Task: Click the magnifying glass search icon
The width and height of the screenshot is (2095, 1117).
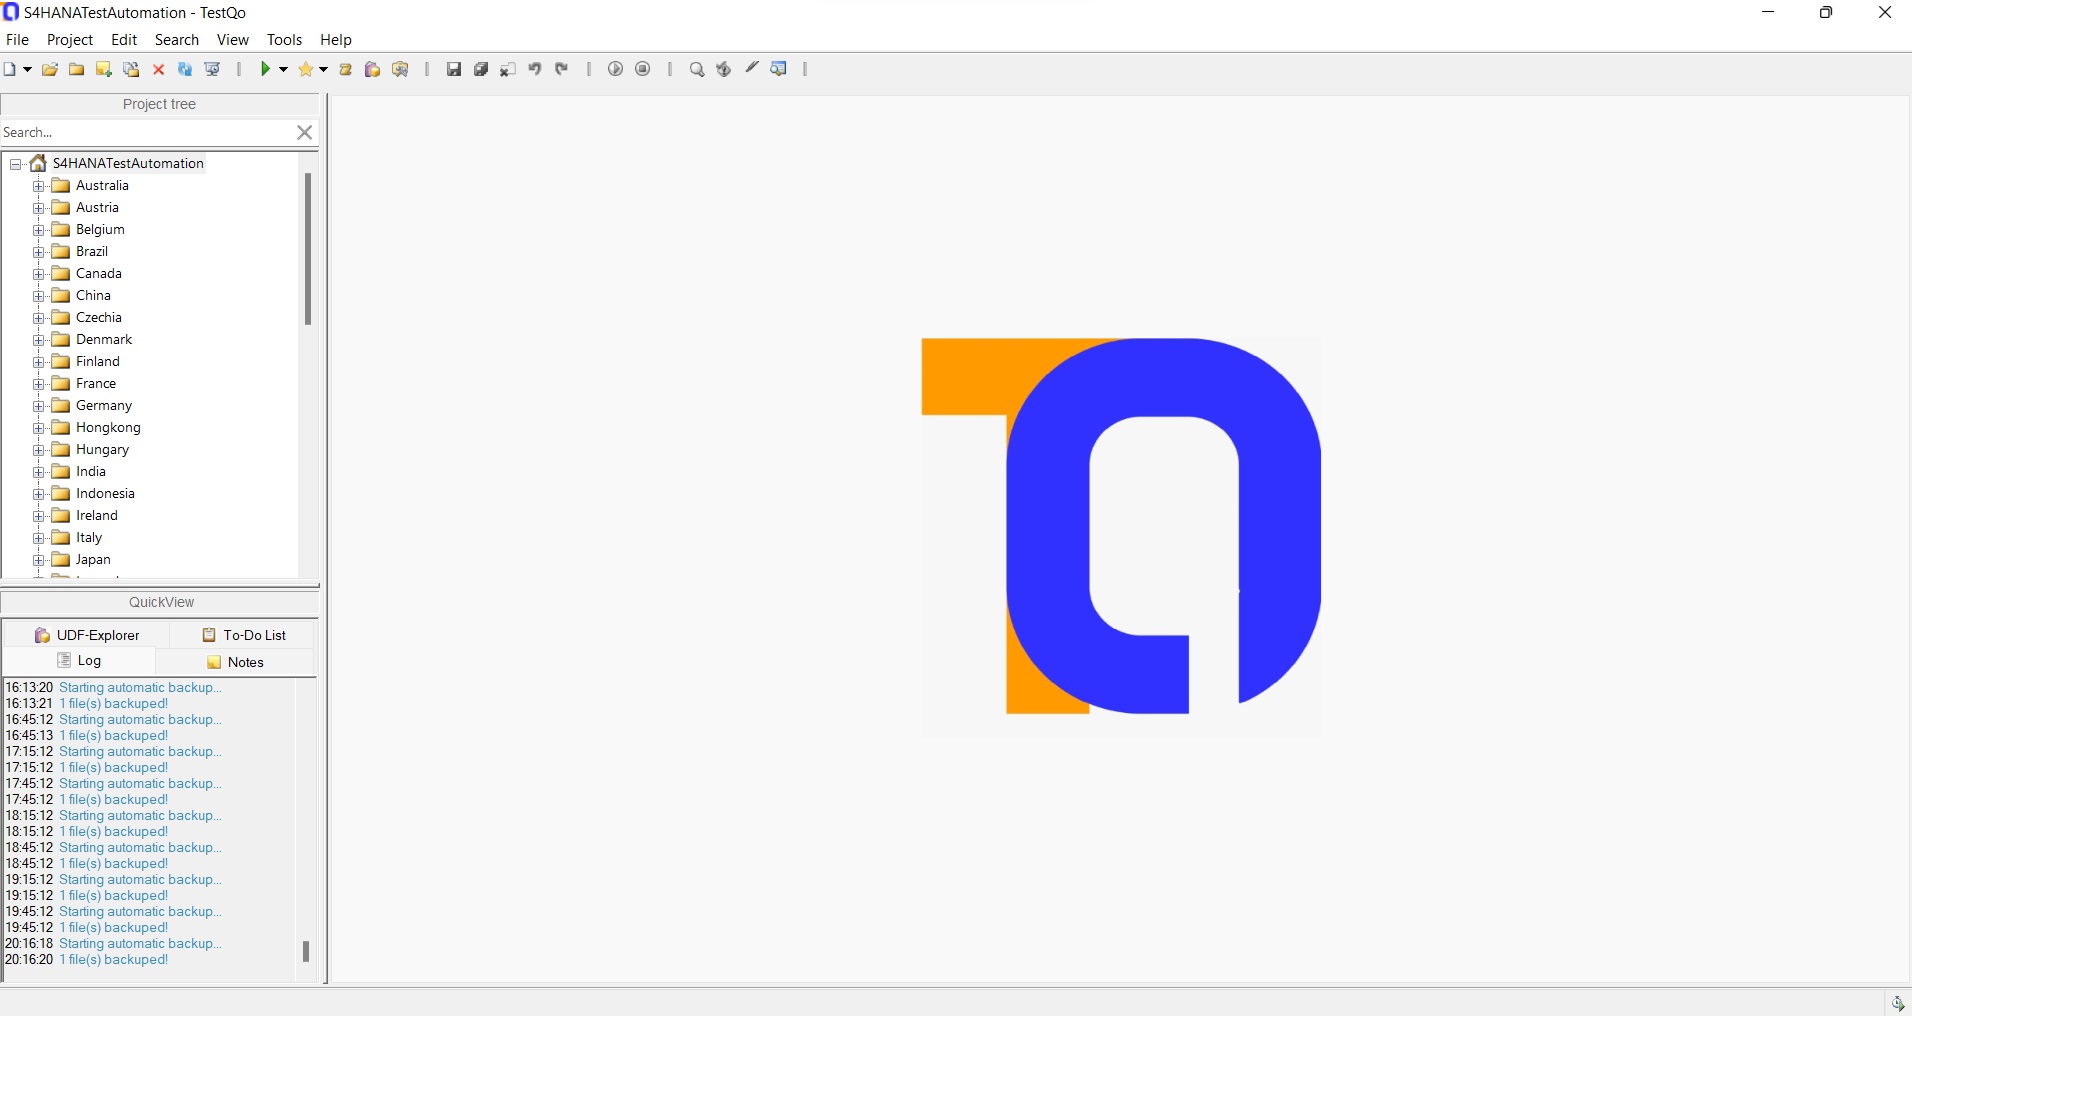Action: pyautogui.click(x=696, y=69)
